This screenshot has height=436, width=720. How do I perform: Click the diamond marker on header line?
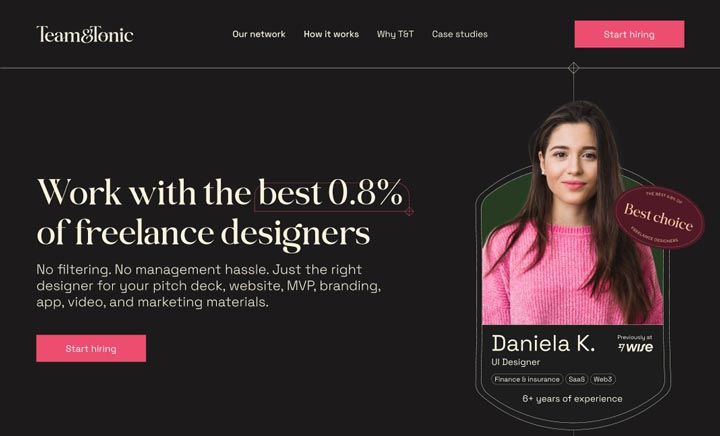(574, 68)
